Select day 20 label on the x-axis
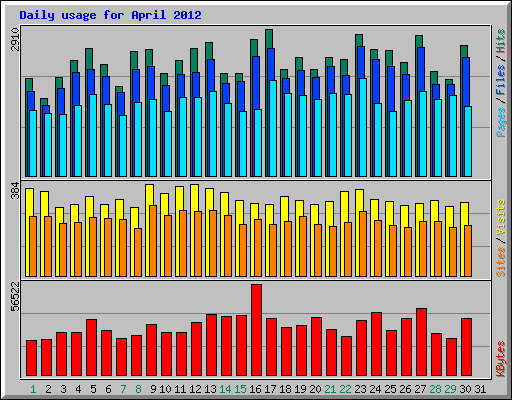Image resolution: width=512 pixels, height=400 pixels. click(315, 389)
